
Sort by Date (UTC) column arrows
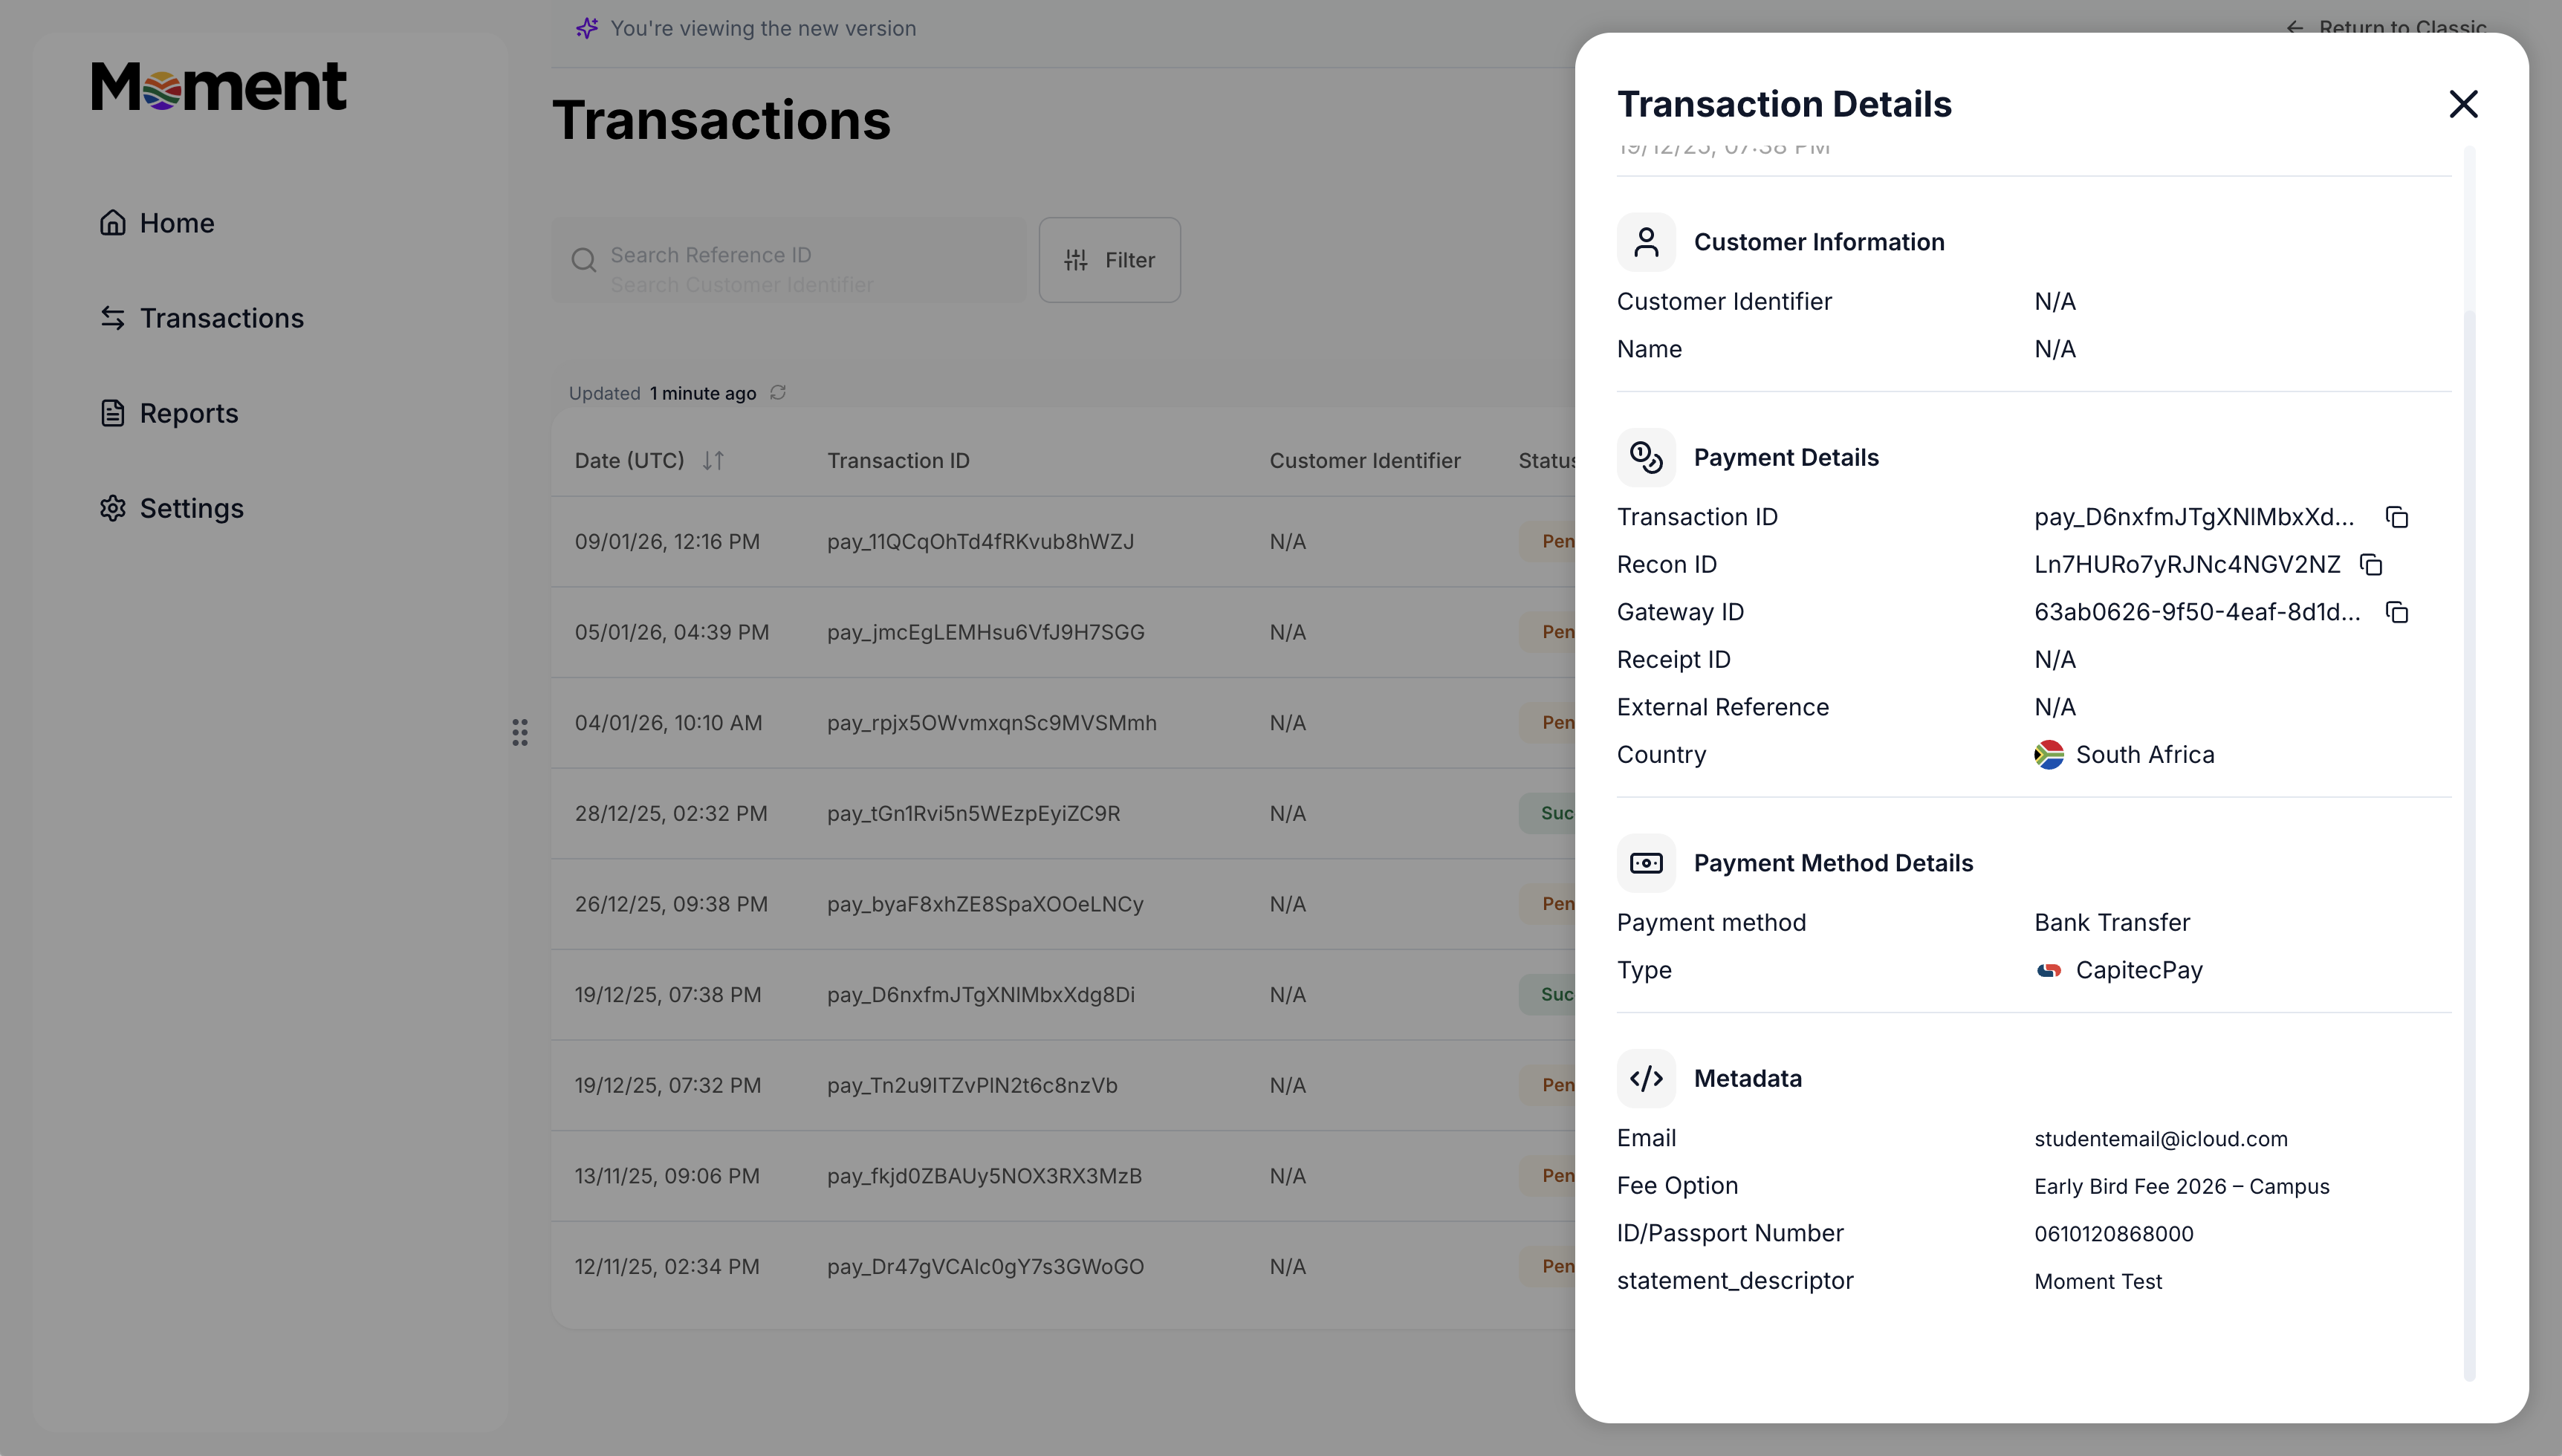tap(713, 461)
